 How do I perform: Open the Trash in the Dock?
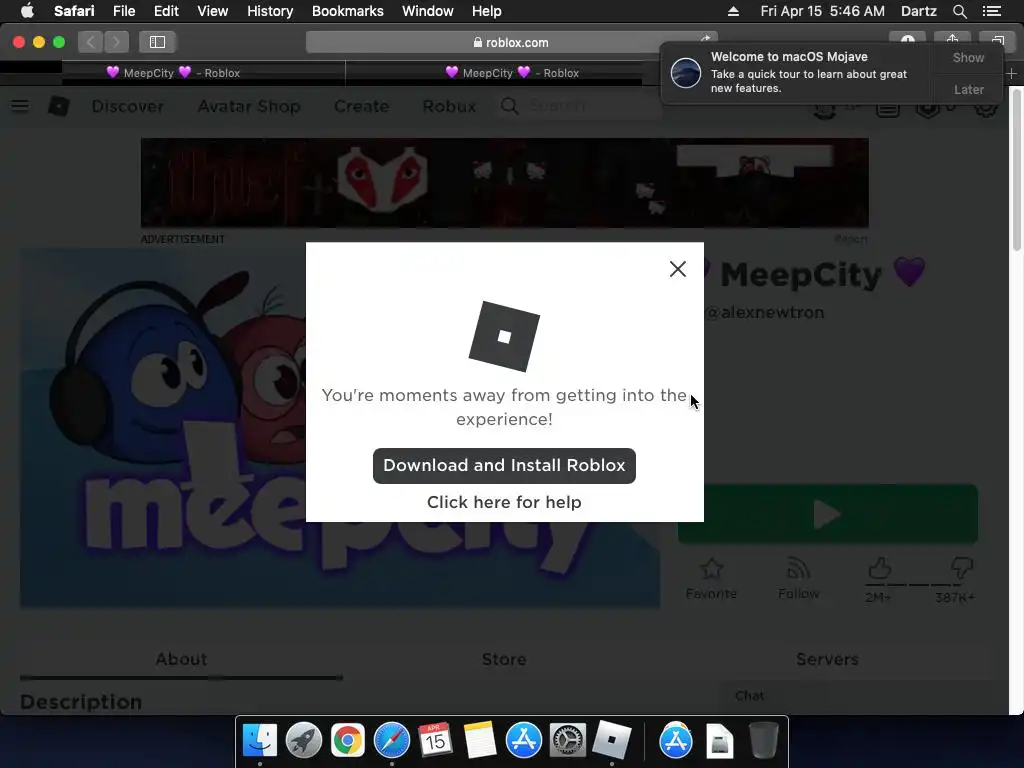pyautogui.click(x=763, y=741)
